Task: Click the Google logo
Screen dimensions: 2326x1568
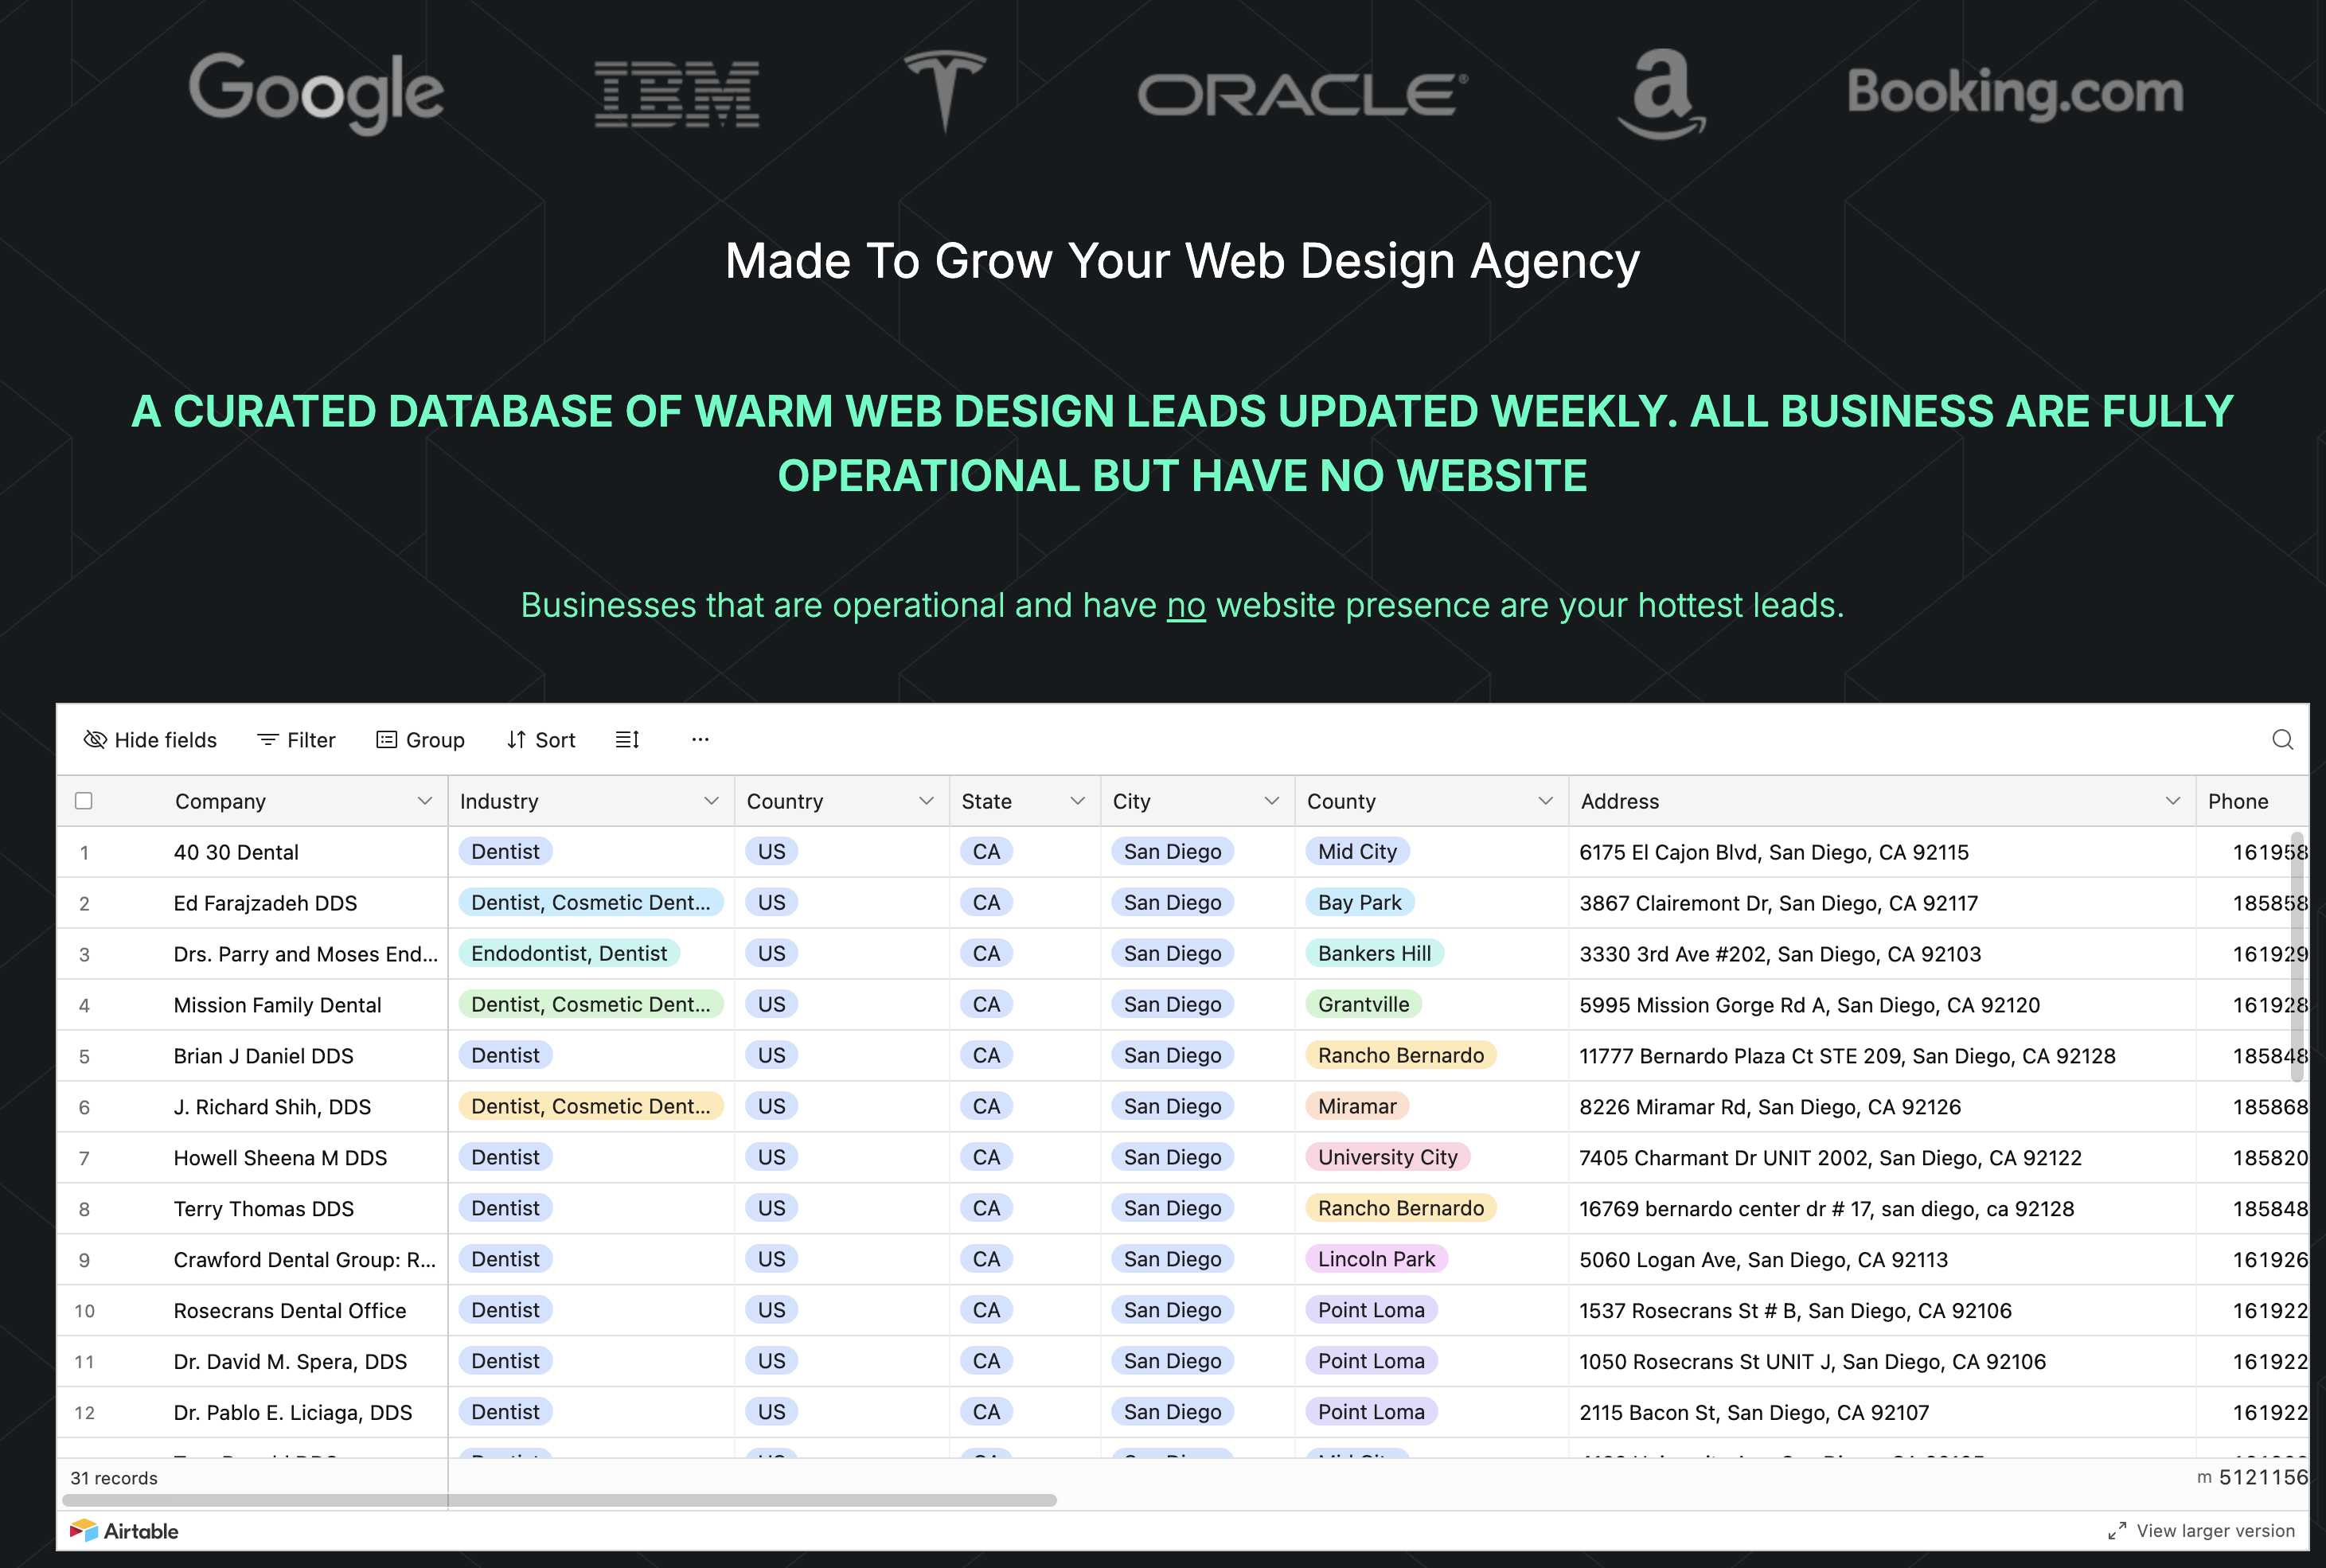Action: (x=316, y=93)
